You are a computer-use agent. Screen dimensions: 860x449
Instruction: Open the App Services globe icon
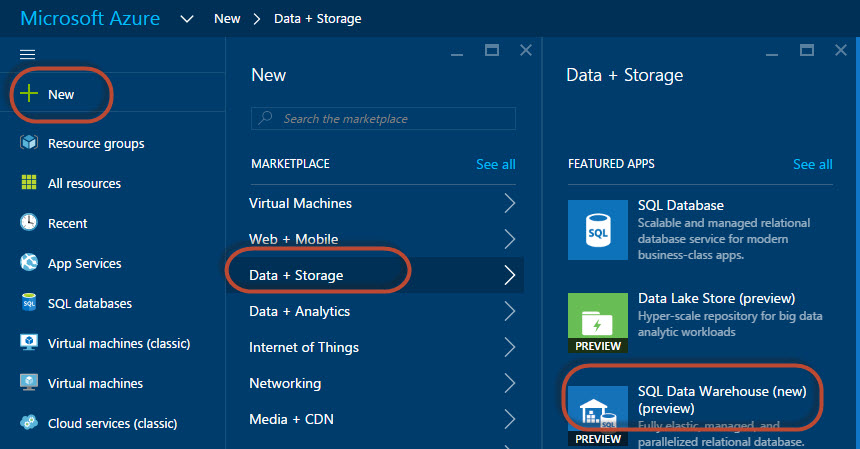[29, 263]
